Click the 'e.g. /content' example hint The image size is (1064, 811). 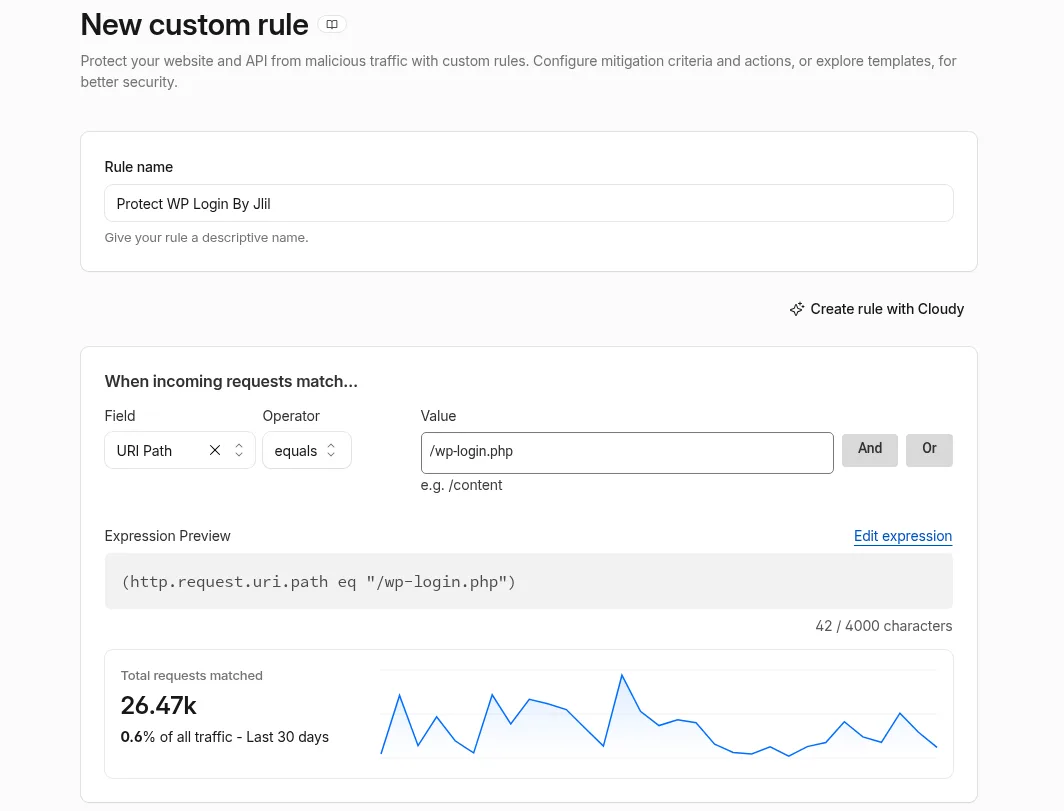(461, 485)
